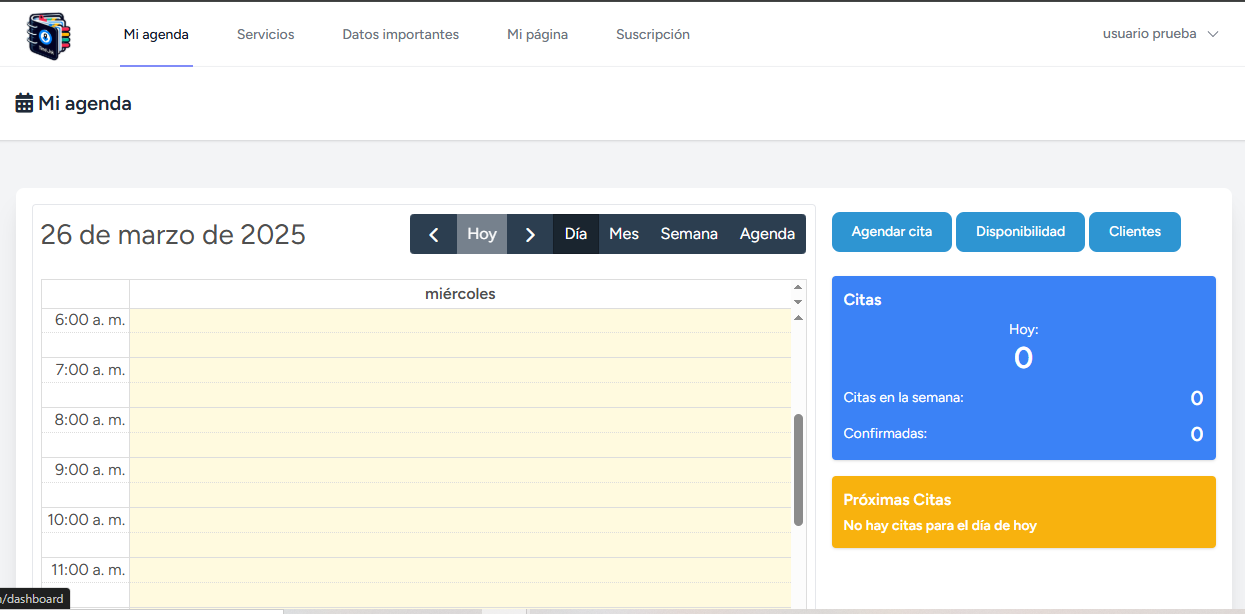Viewport: 1245px width, 614px height.
Task: Click the Hoy: label in the Citas card
Action: click(1024, 329)
